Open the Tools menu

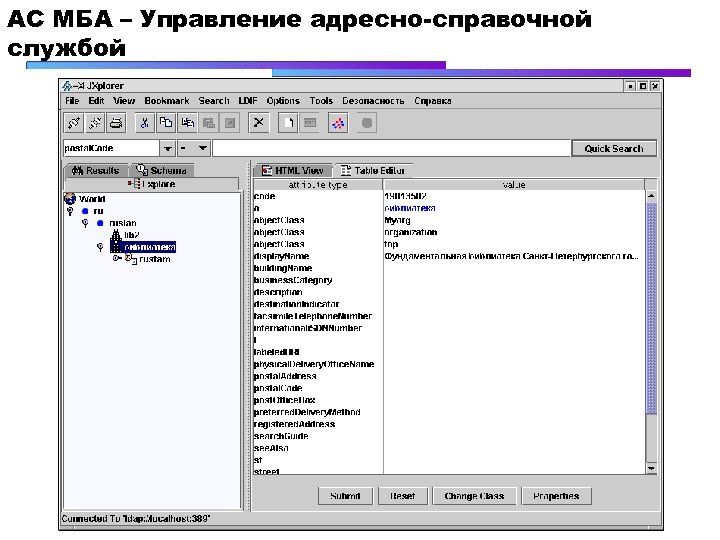pyautogui.click(x=321, y=101)
